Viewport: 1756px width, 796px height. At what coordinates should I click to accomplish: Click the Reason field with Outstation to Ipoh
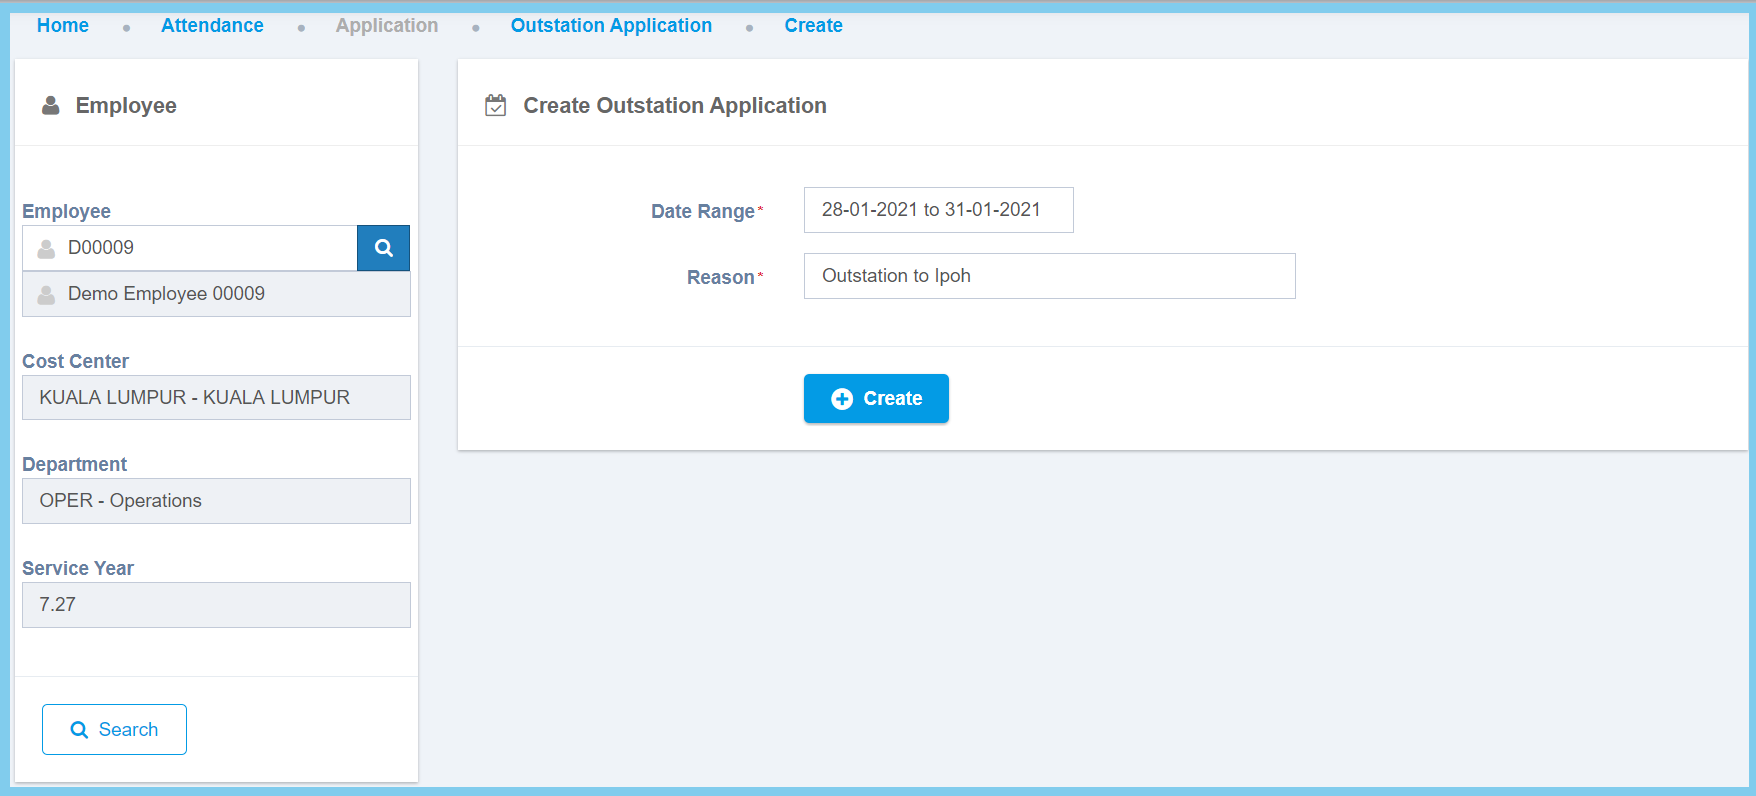point(1049,276)
